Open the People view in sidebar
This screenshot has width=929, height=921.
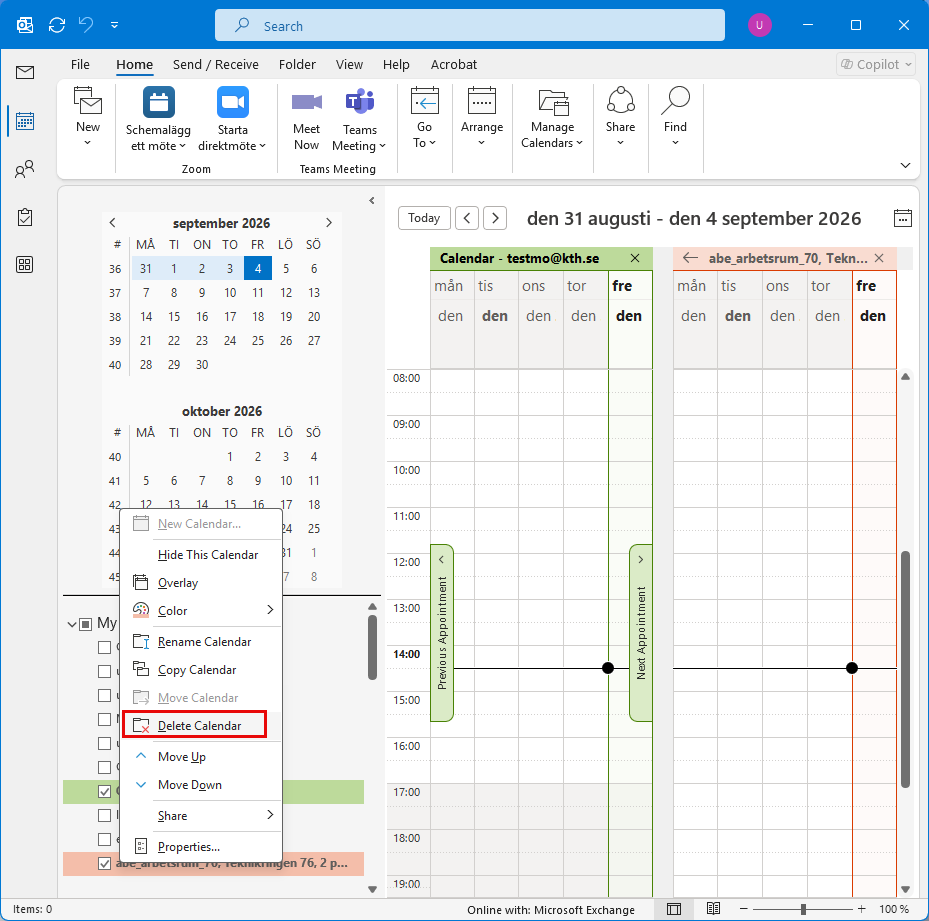pos(25,170)
